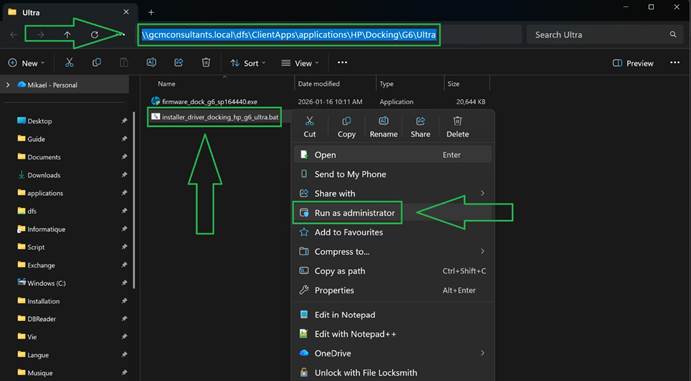This screenshot has height=381, width=691.
Task: Open Properties from context menu
Action: coord(392,290)
